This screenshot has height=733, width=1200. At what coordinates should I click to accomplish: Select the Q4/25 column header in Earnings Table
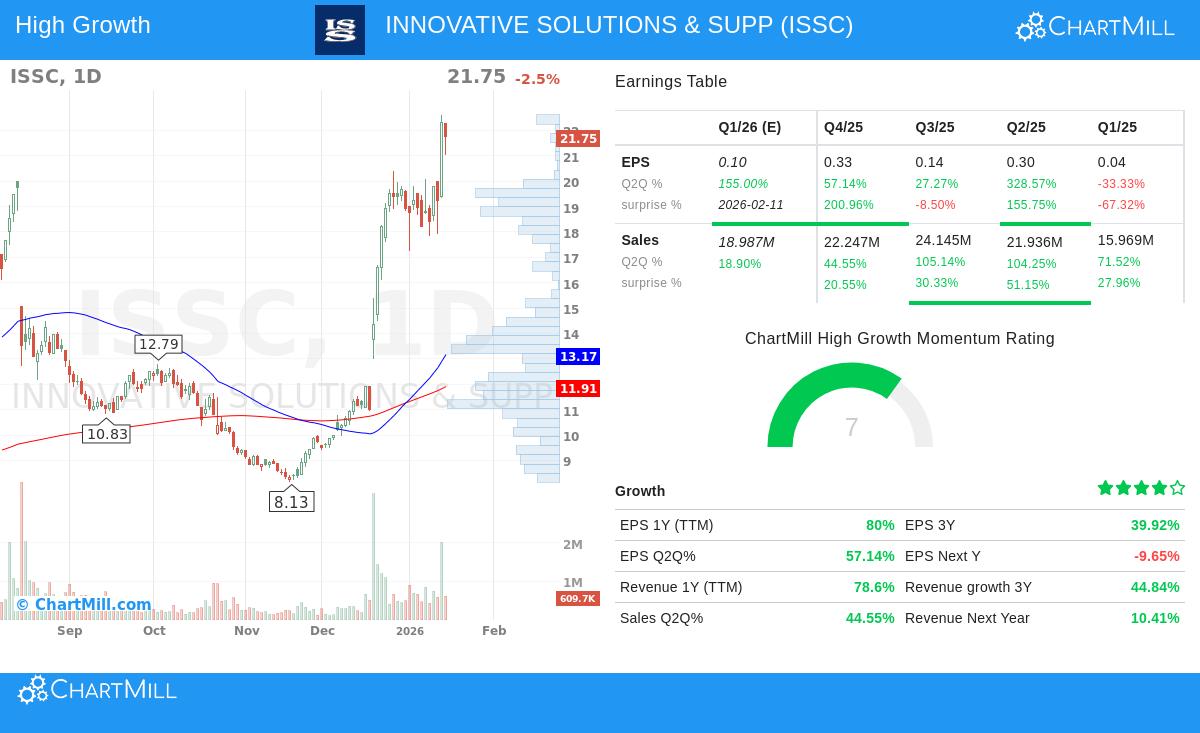coord(843,127)
